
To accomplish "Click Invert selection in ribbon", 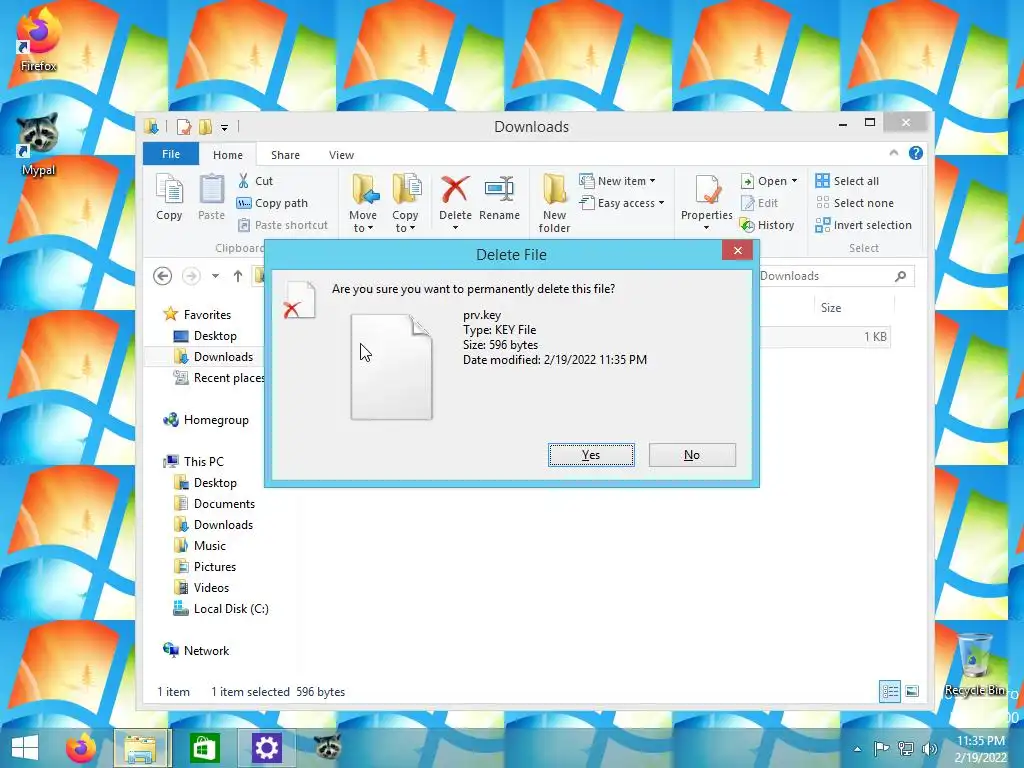I will pos(863,225).
